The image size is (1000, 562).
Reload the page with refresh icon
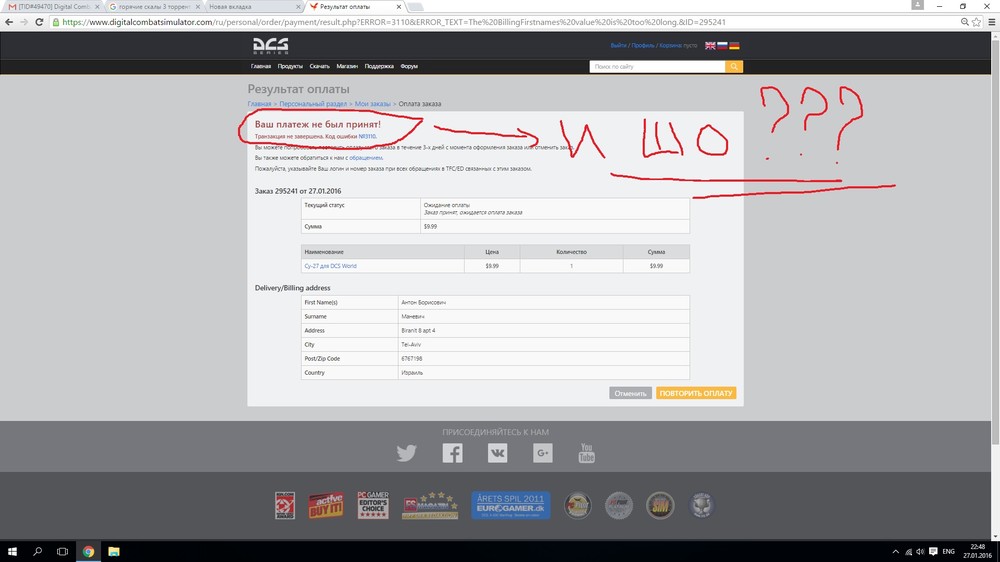point(39,22)
